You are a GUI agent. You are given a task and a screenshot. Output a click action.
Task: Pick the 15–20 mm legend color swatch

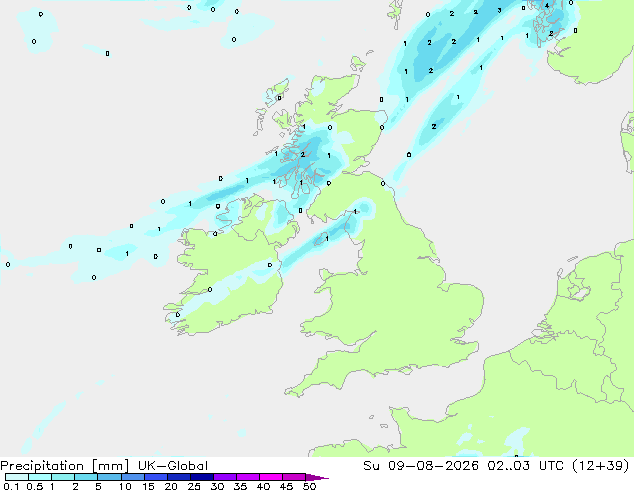coord(155,477)
